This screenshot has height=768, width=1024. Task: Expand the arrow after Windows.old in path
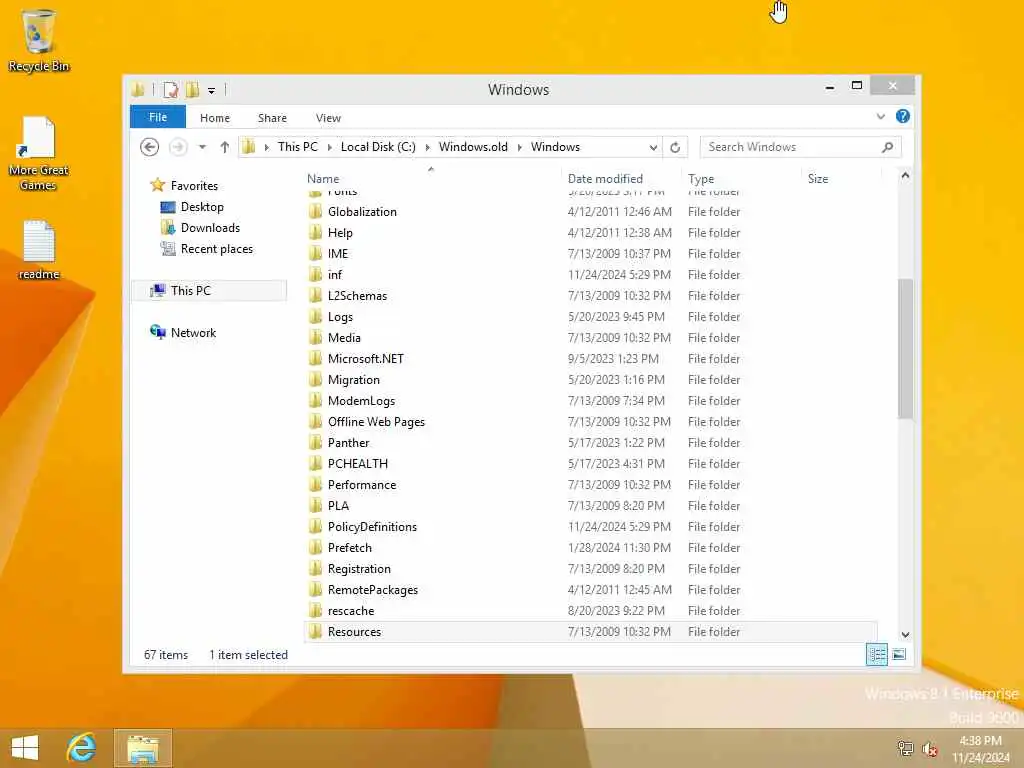pyautogui.click(x=520, y=147)
